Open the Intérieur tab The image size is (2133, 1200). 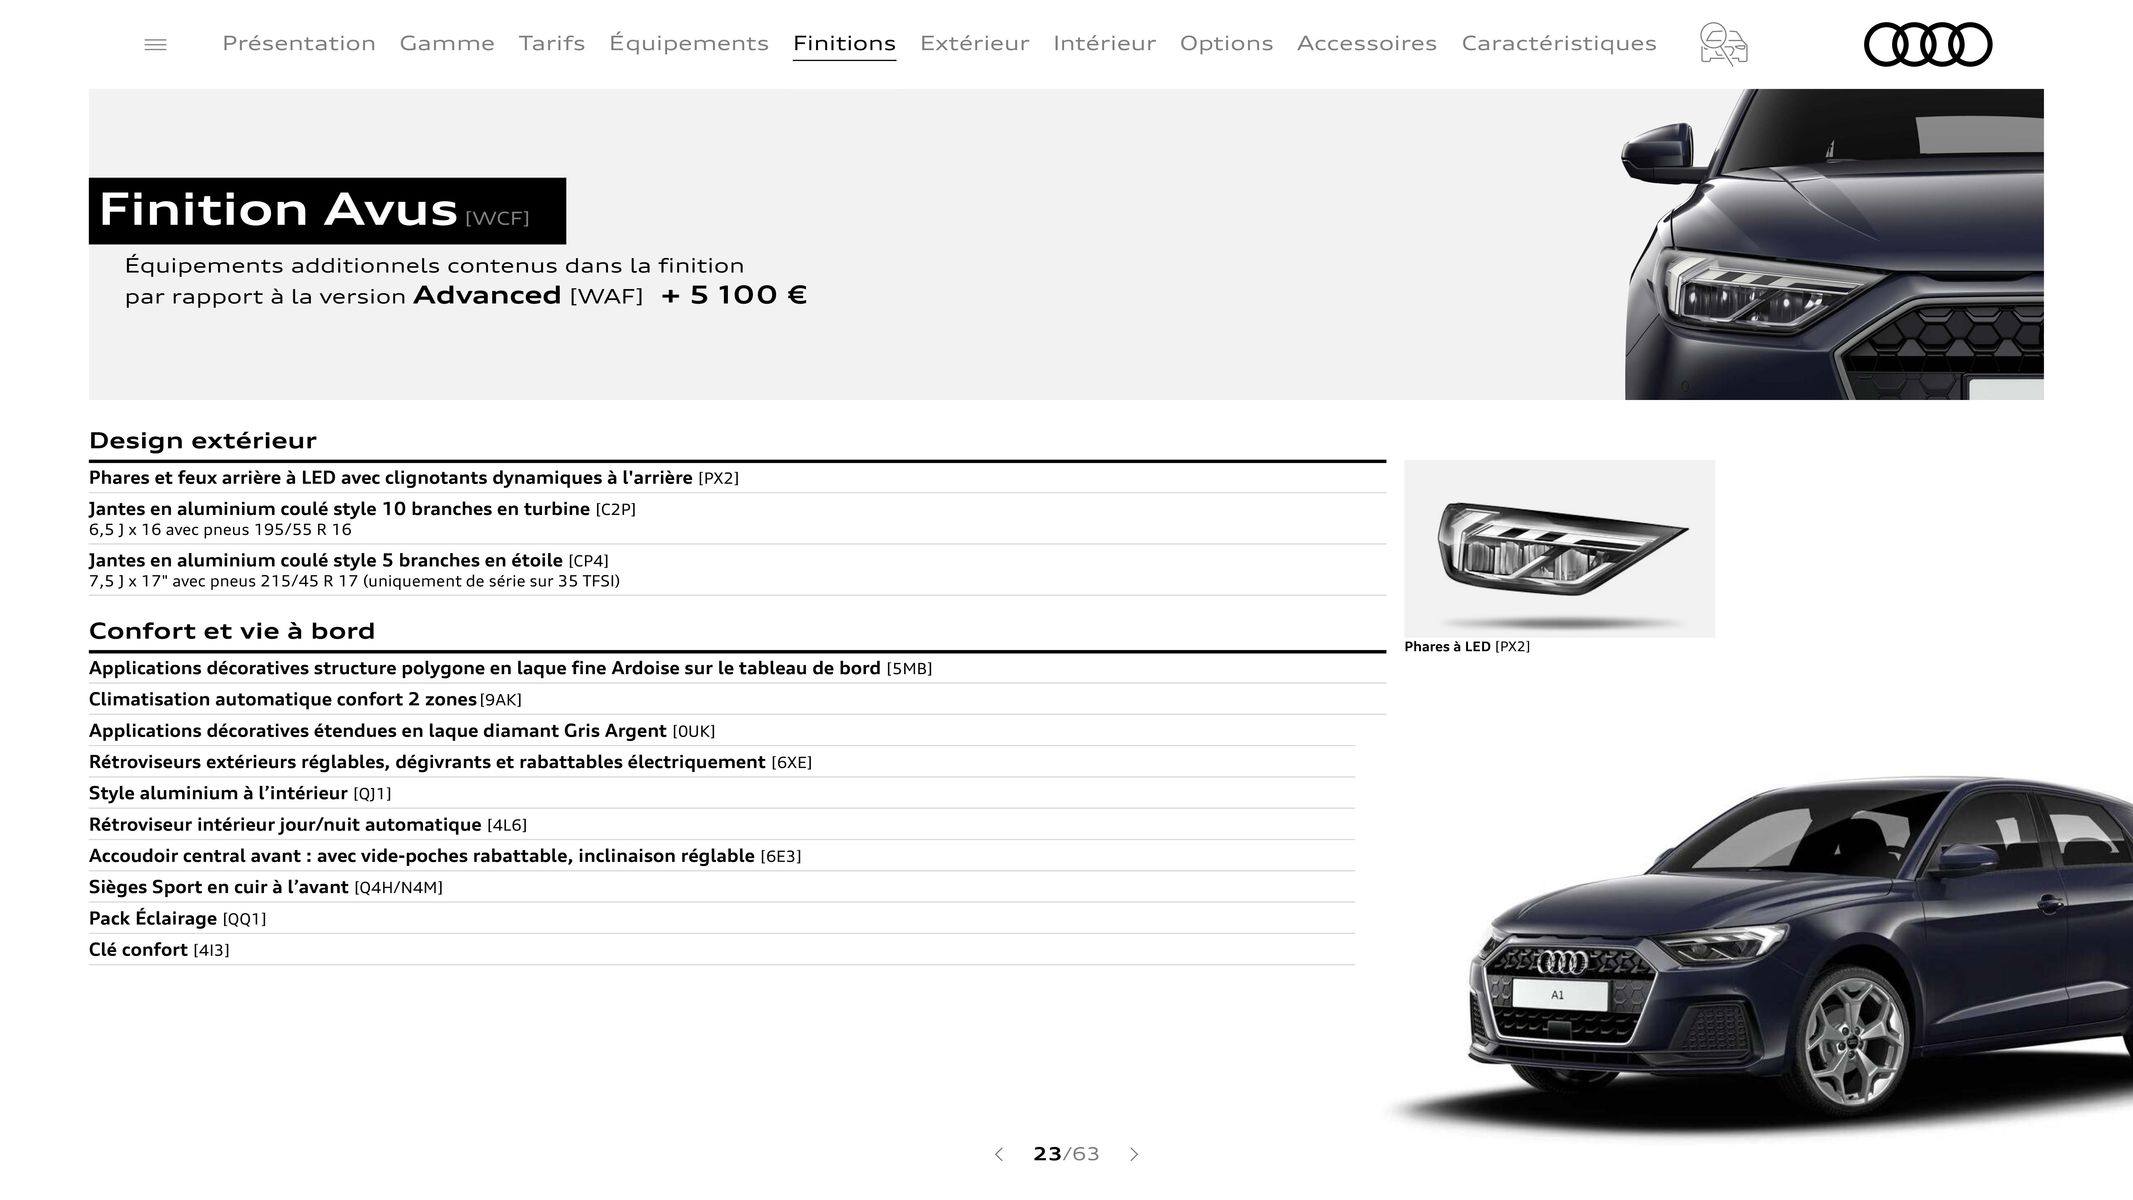click(1104, 43)
